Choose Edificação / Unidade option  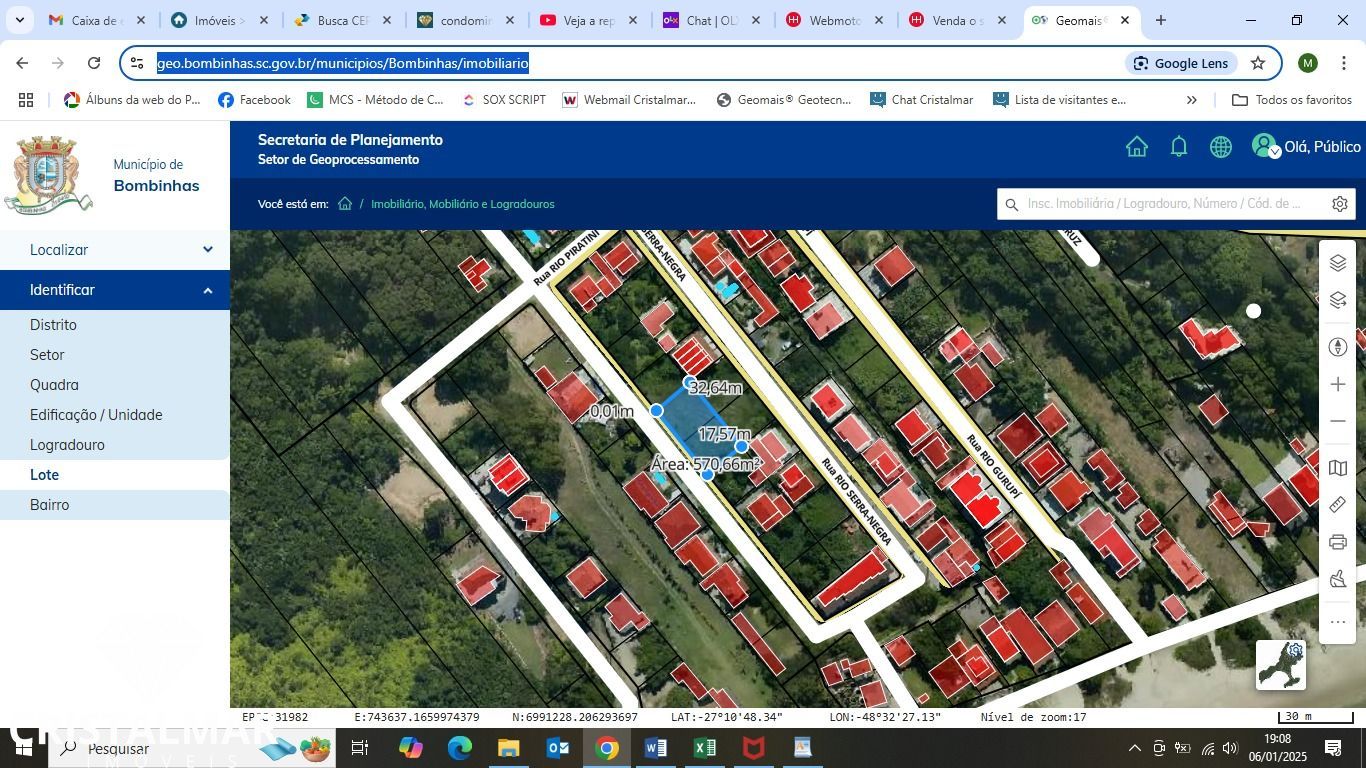coord(96,415)
